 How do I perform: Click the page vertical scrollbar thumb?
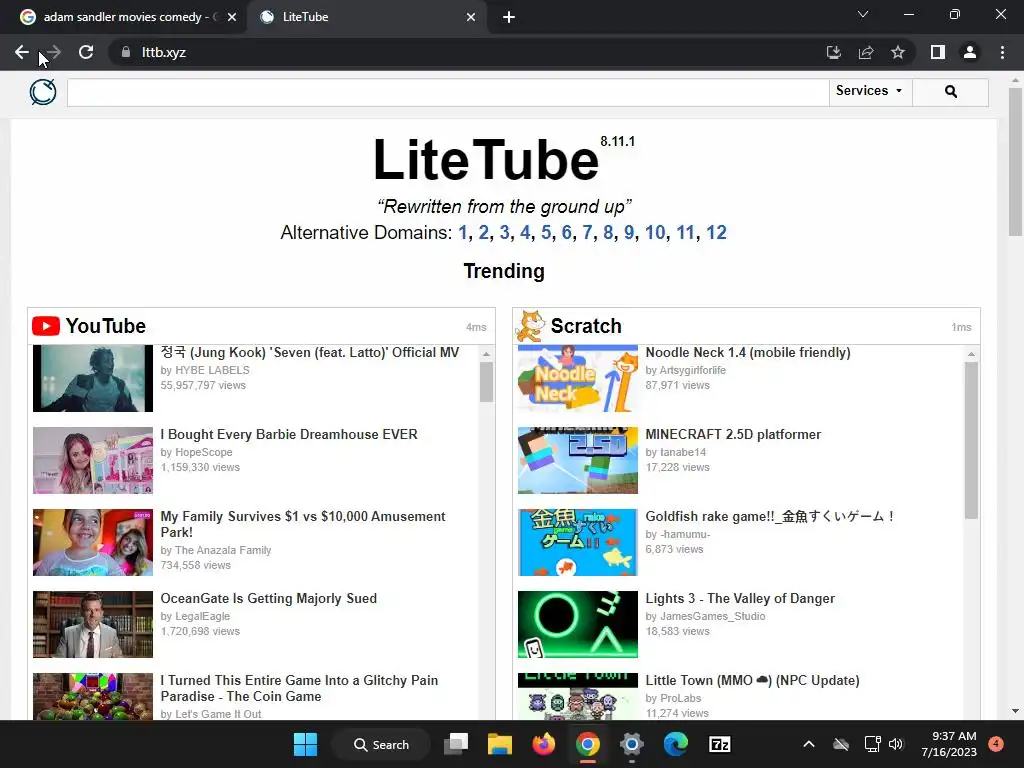coord(1015,161)
